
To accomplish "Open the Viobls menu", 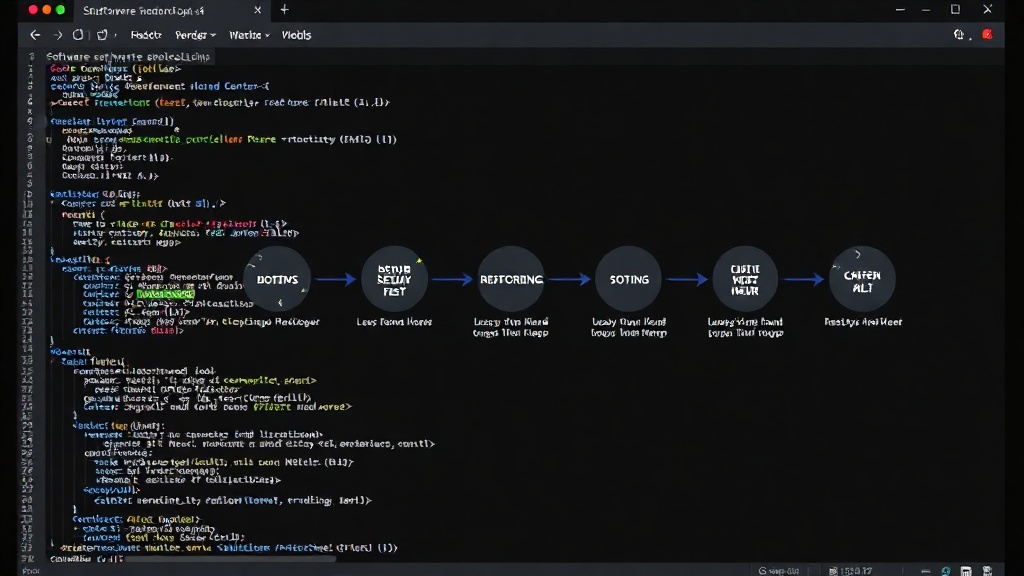I will click(x=296, y=35).
